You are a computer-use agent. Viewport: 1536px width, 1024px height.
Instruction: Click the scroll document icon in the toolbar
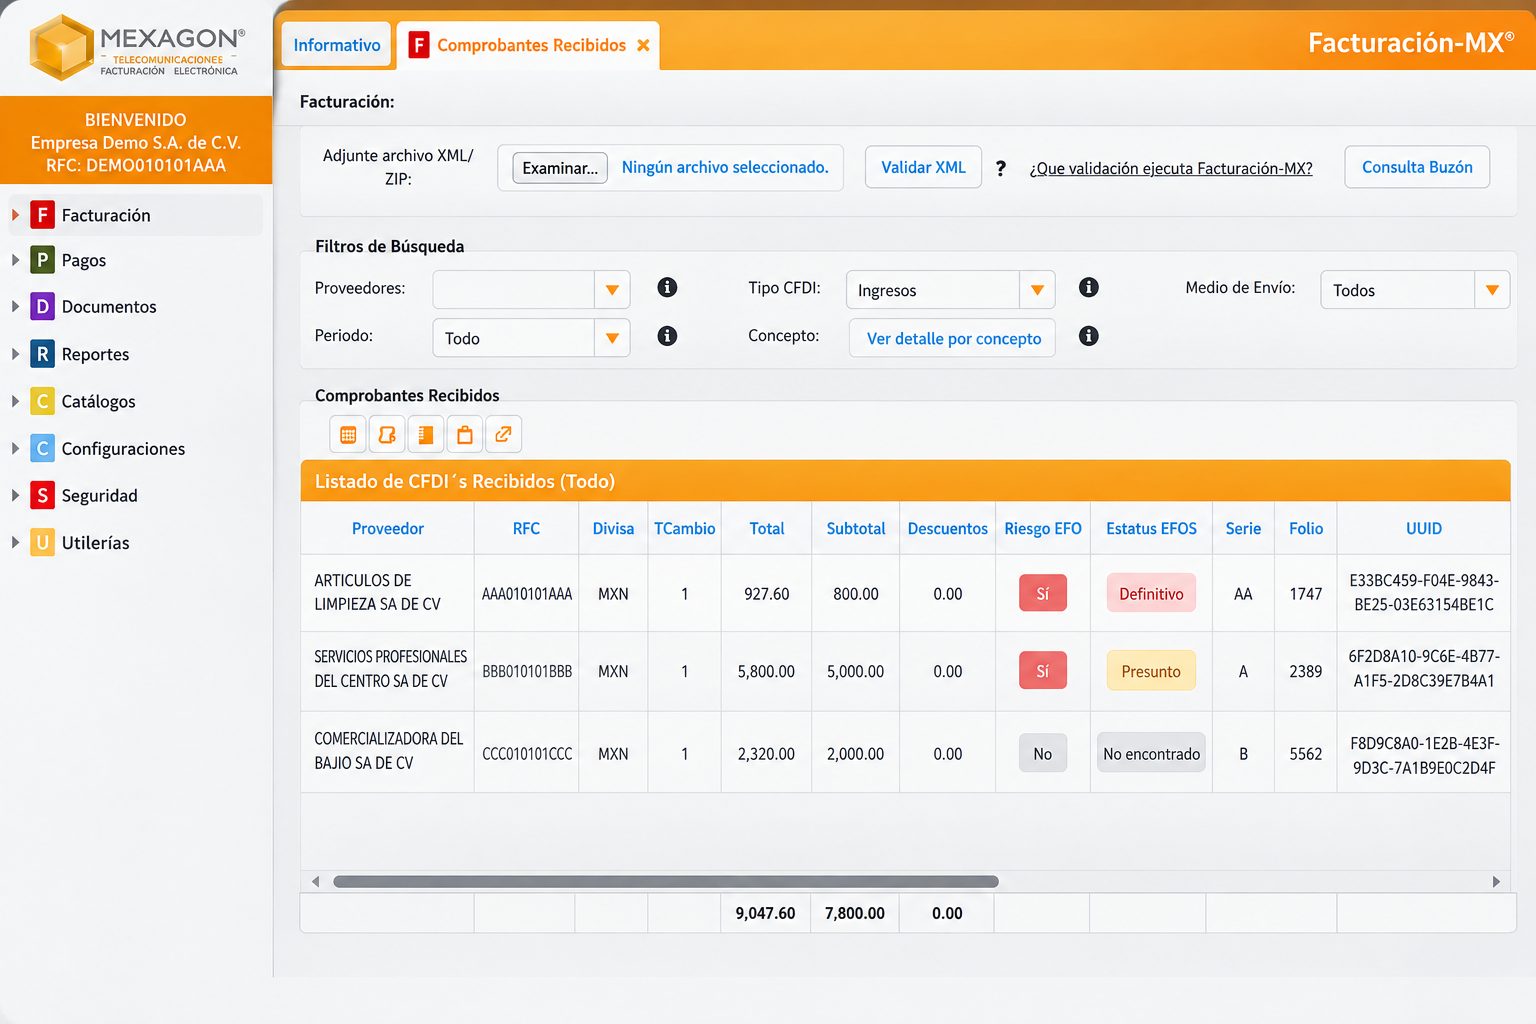(387, 435)
